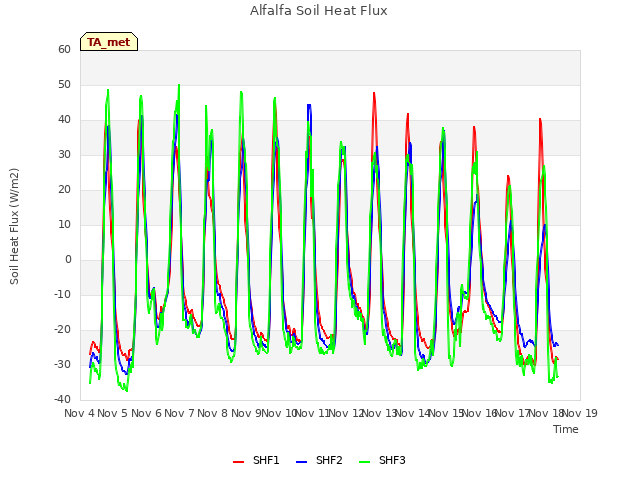Click the chart title Alfalfa Soil Heat Flux
This screenshot has height=480, width=640.
coord(318,10)
